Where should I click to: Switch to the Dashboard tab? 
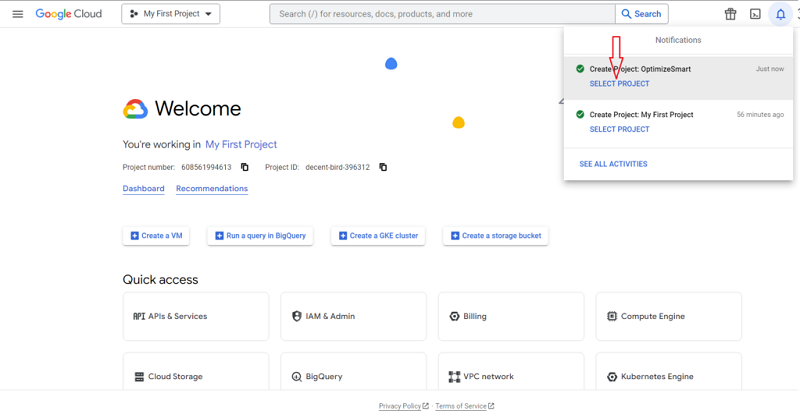(143, 188)
